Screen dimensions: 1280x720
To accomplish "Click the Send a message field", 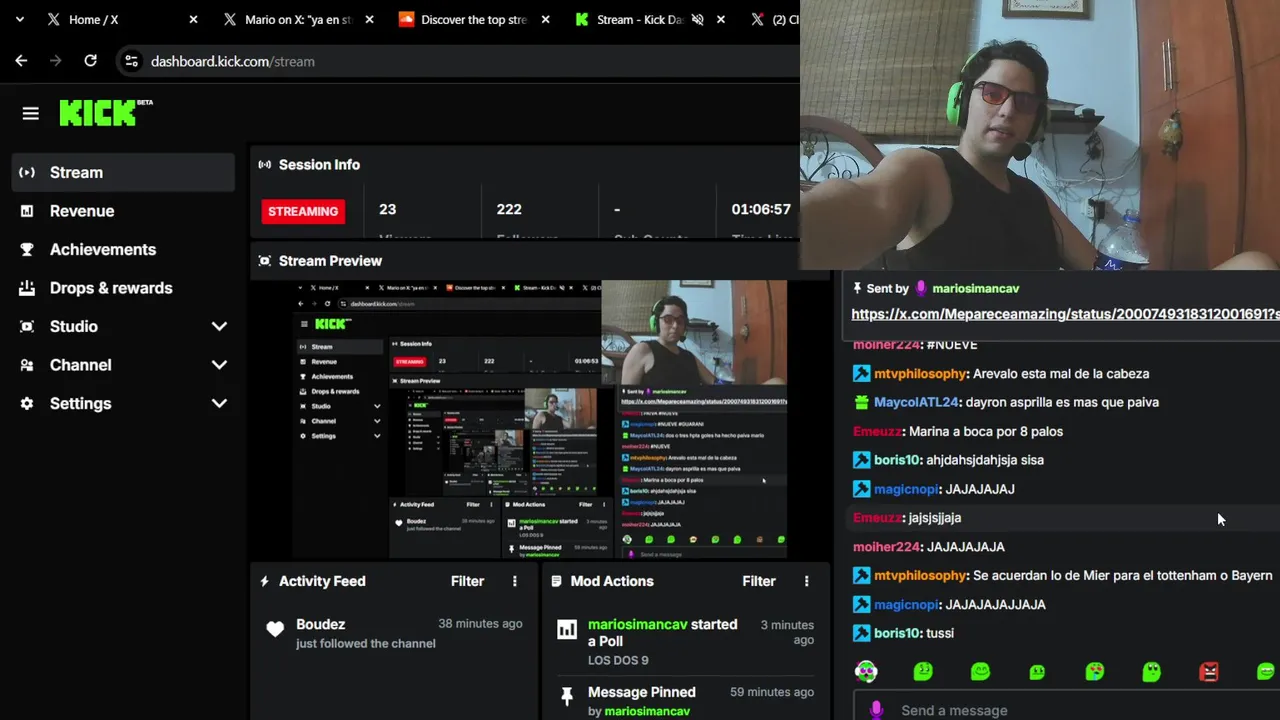I will [x=1066, y=710].
